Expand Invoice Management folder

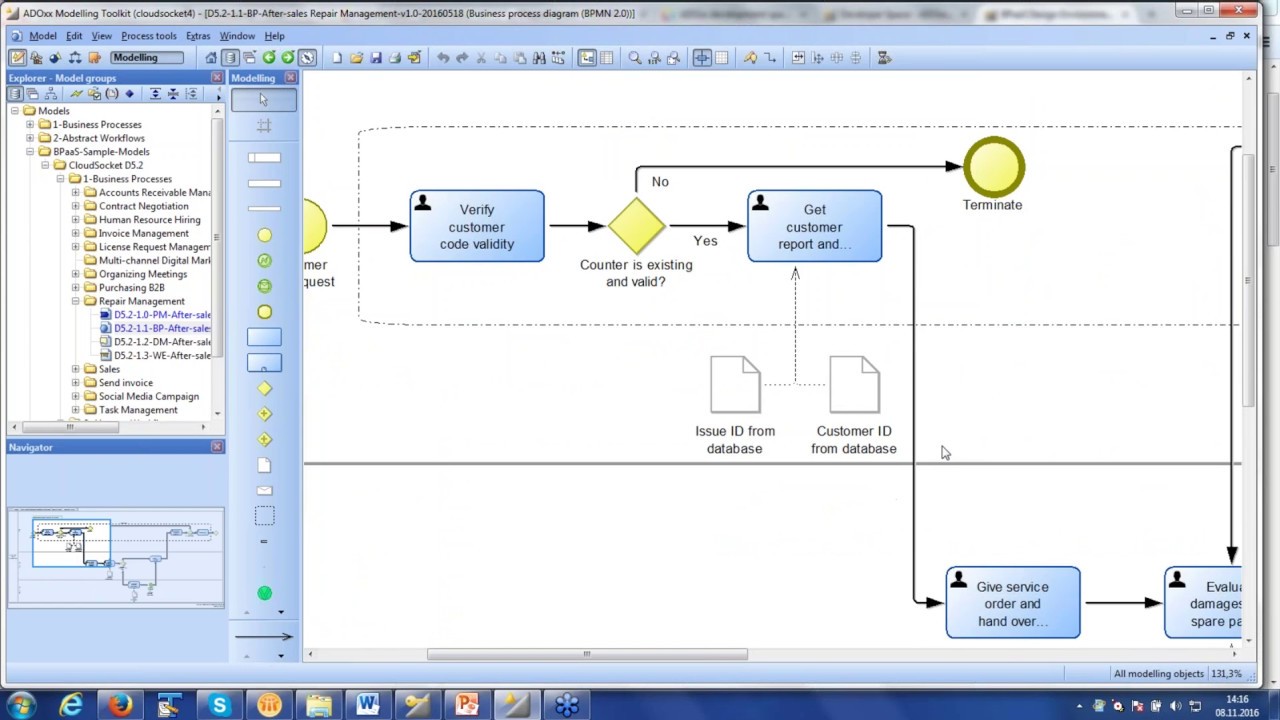pos(75,233)
